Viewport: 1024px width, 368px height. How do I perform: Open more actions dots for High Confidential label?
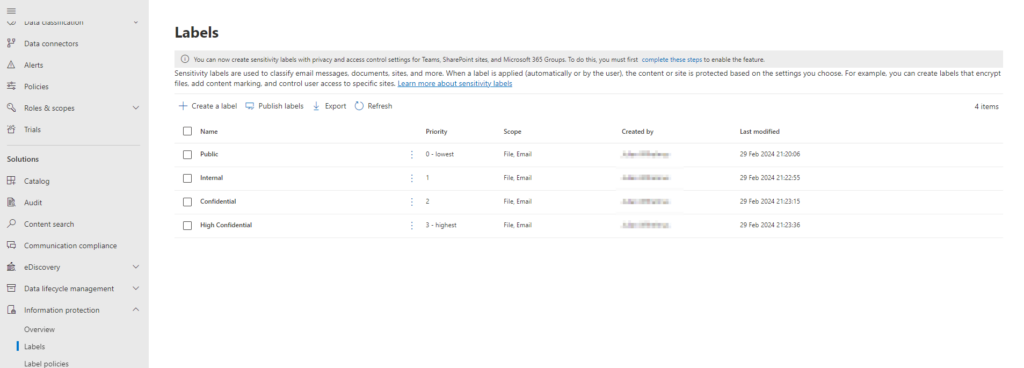coord(411,225)
